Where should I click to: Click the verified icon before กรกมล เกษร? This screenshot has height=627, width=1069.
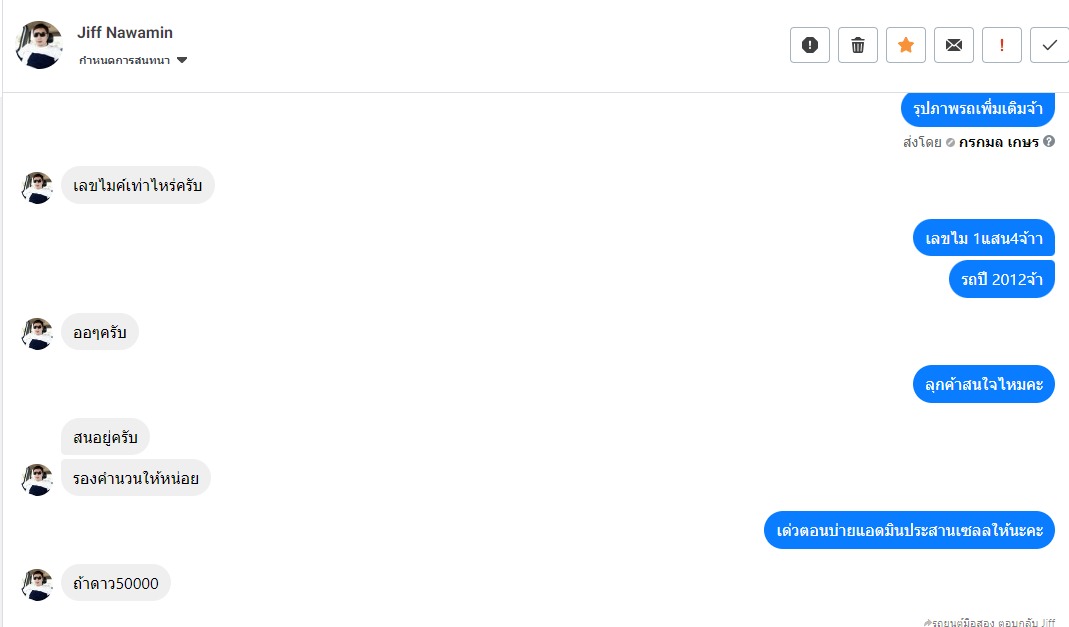point(950,142)
